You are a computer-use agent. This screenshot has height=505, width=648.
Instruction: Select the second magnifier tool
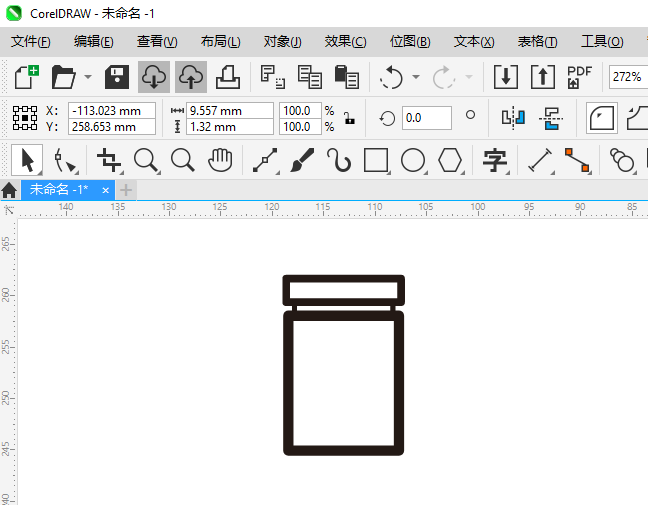point(183,160)
